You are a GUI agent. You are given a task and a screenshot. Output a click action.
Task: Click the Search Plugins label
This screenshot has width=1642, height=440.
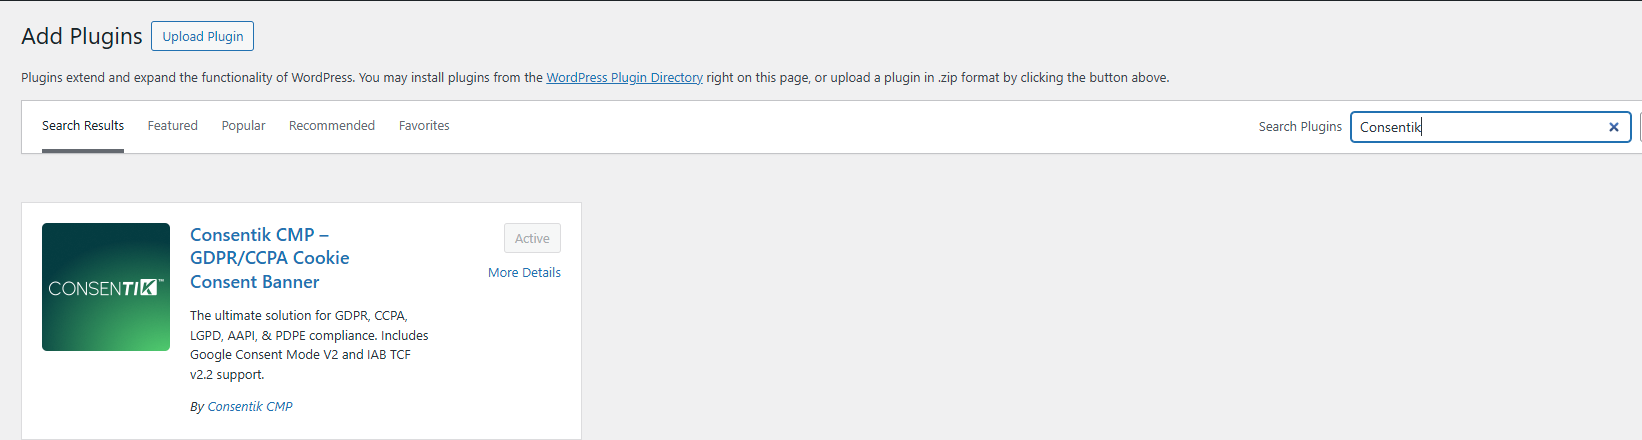(x=1300, y=127)
